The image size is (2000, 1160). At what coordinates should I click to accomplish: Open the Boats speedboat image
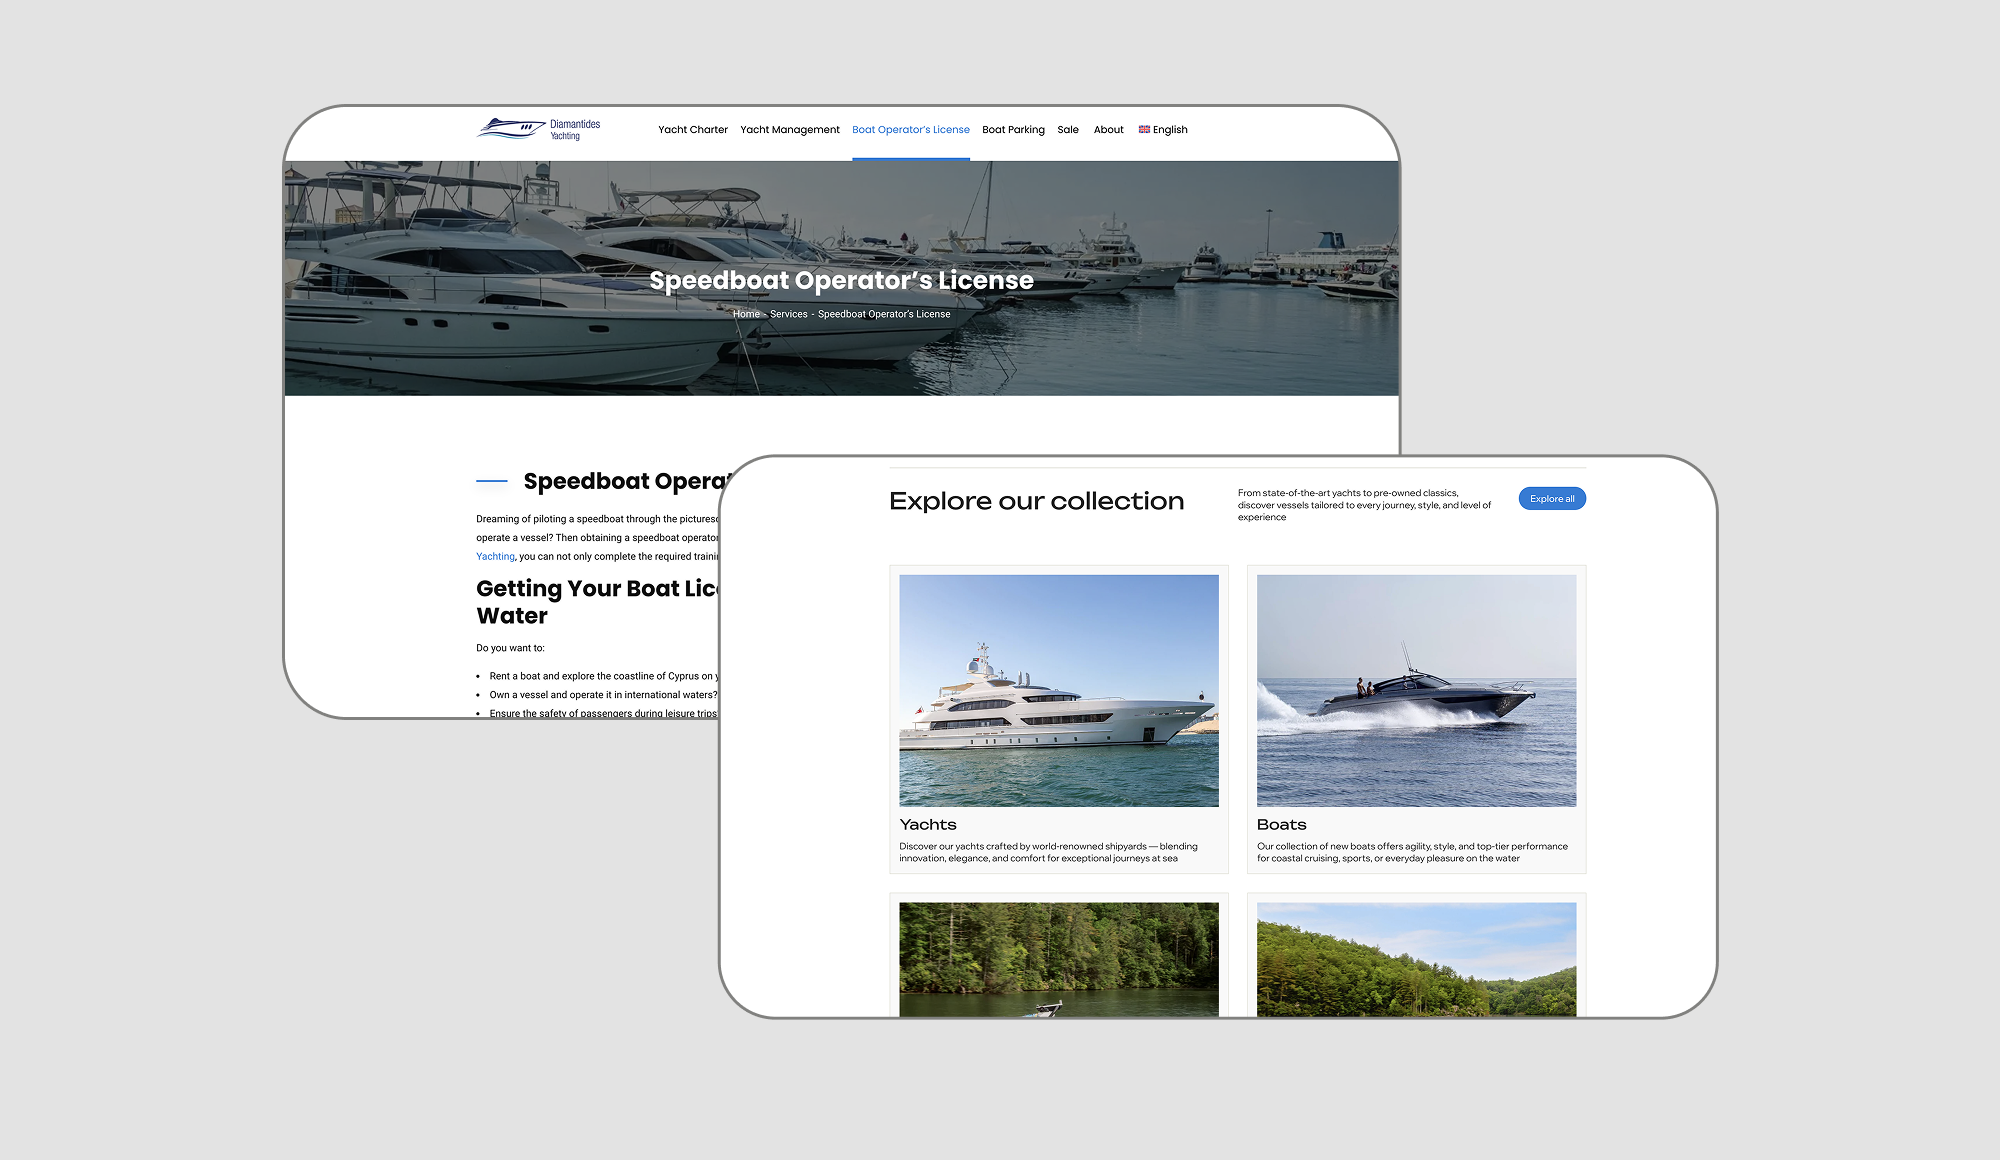[1415, 690]
